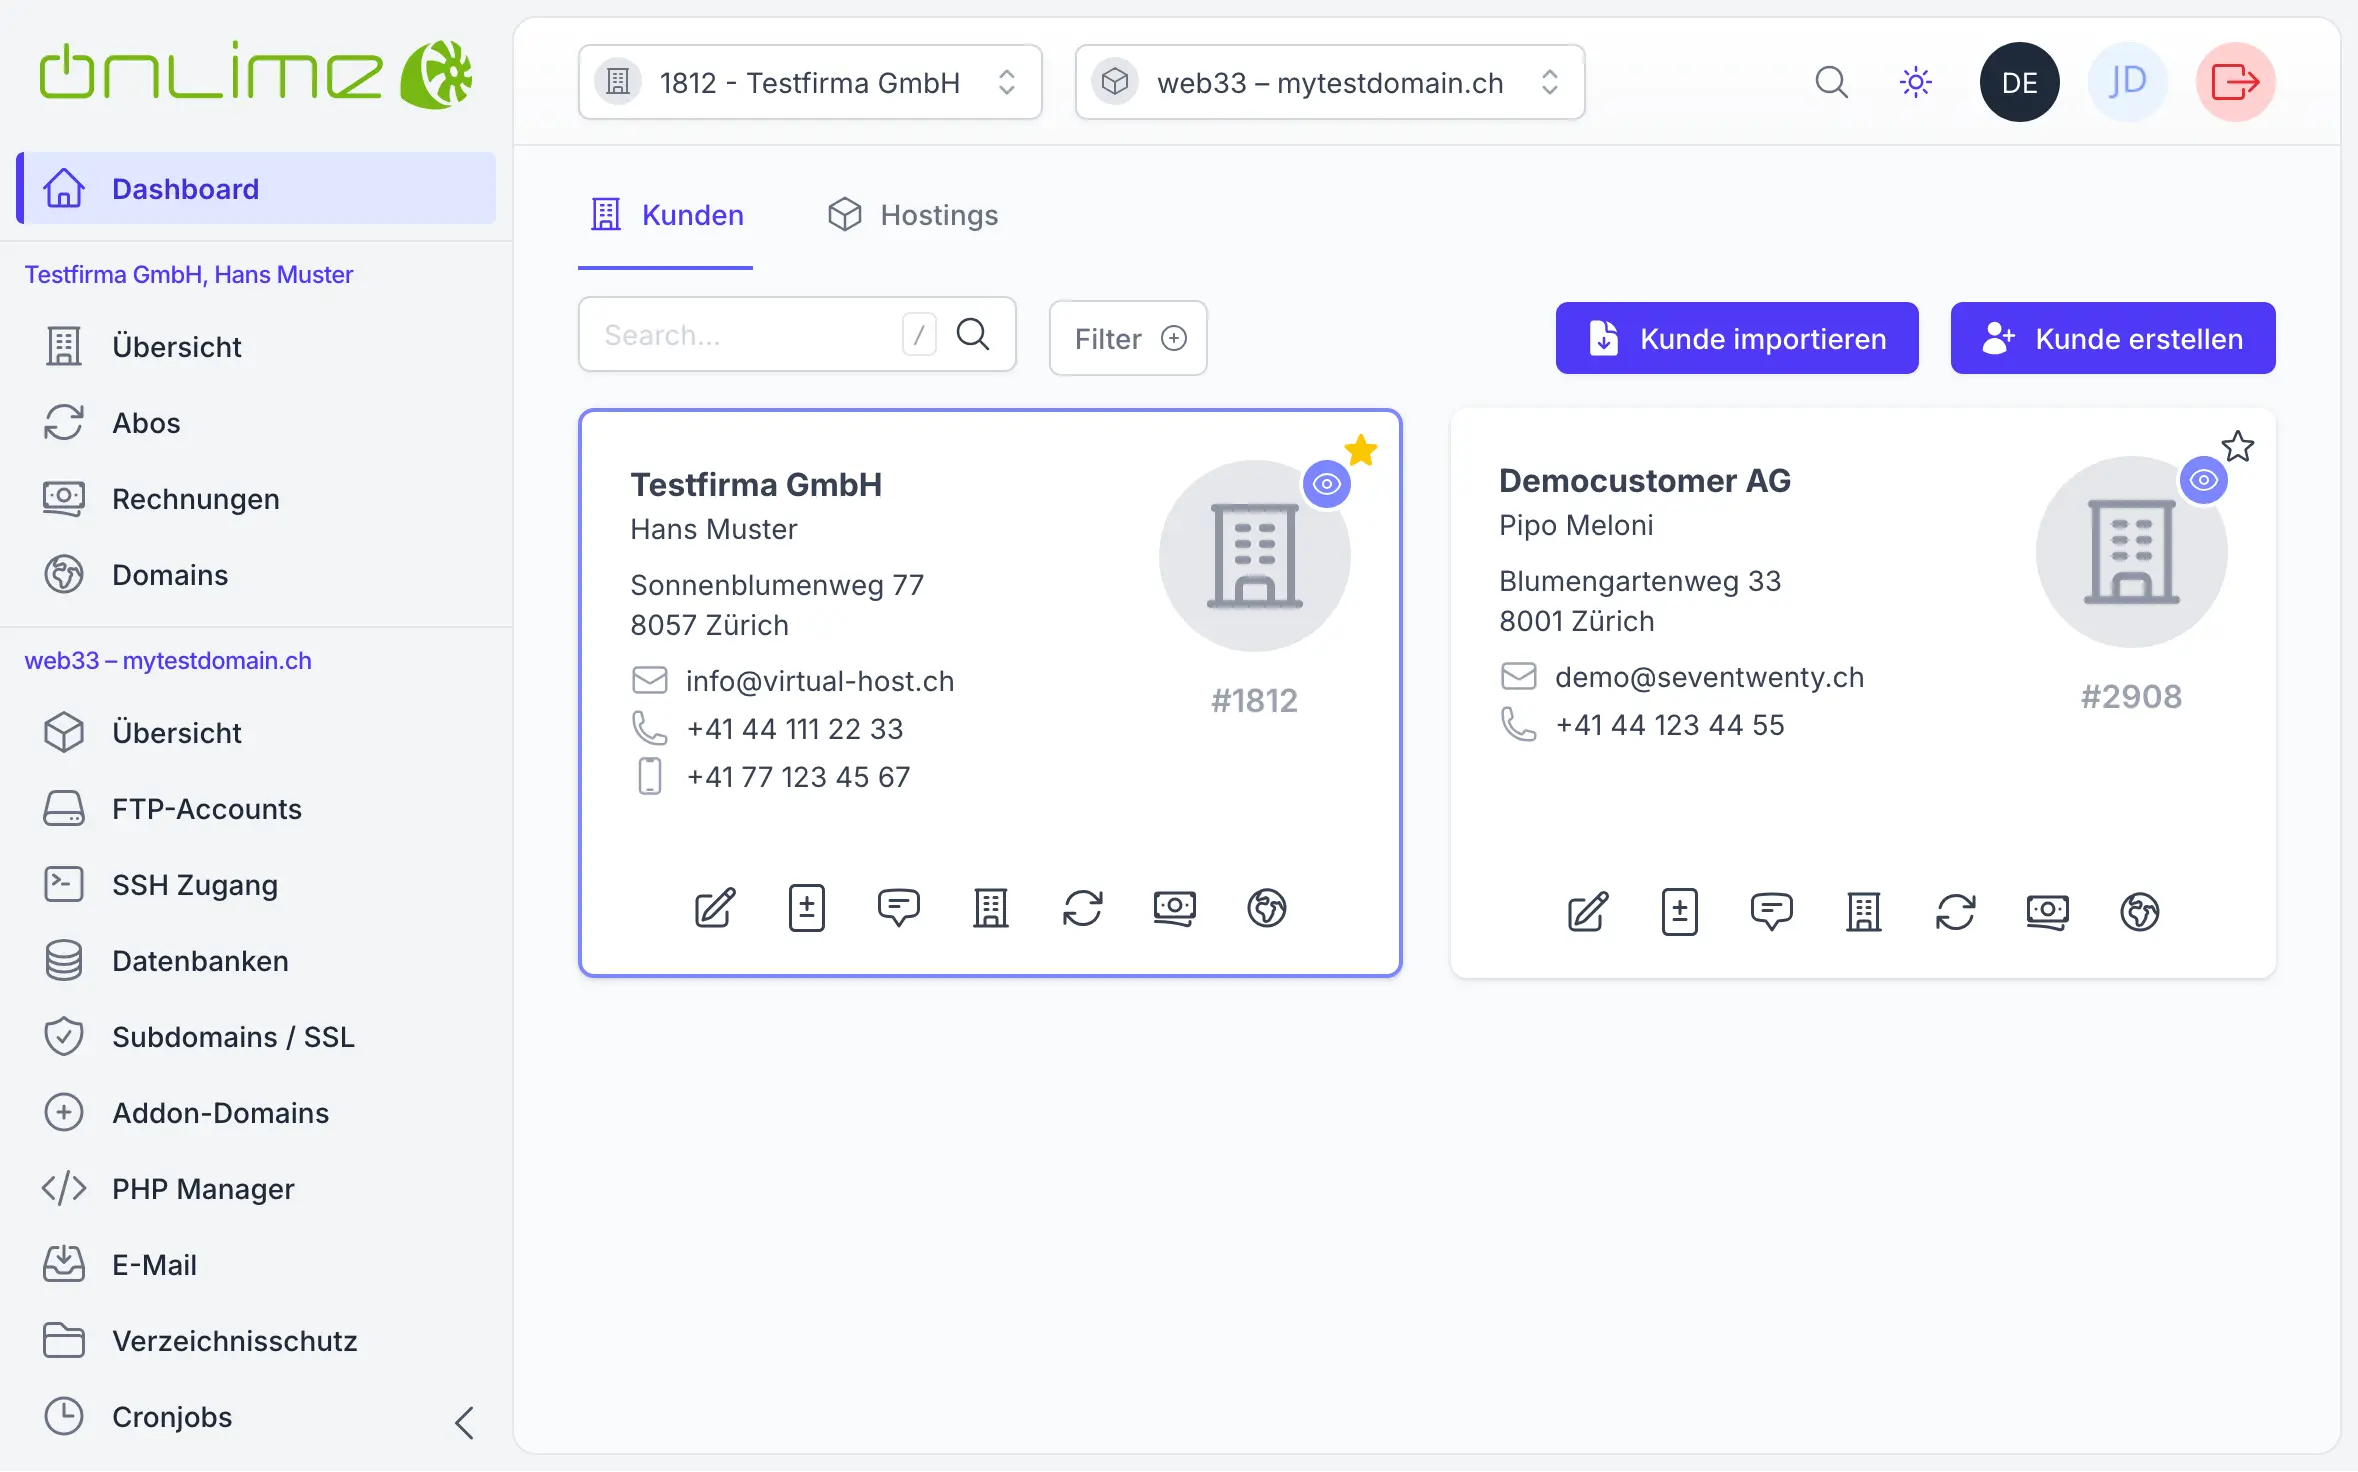Click the red logout icon

2235,82
